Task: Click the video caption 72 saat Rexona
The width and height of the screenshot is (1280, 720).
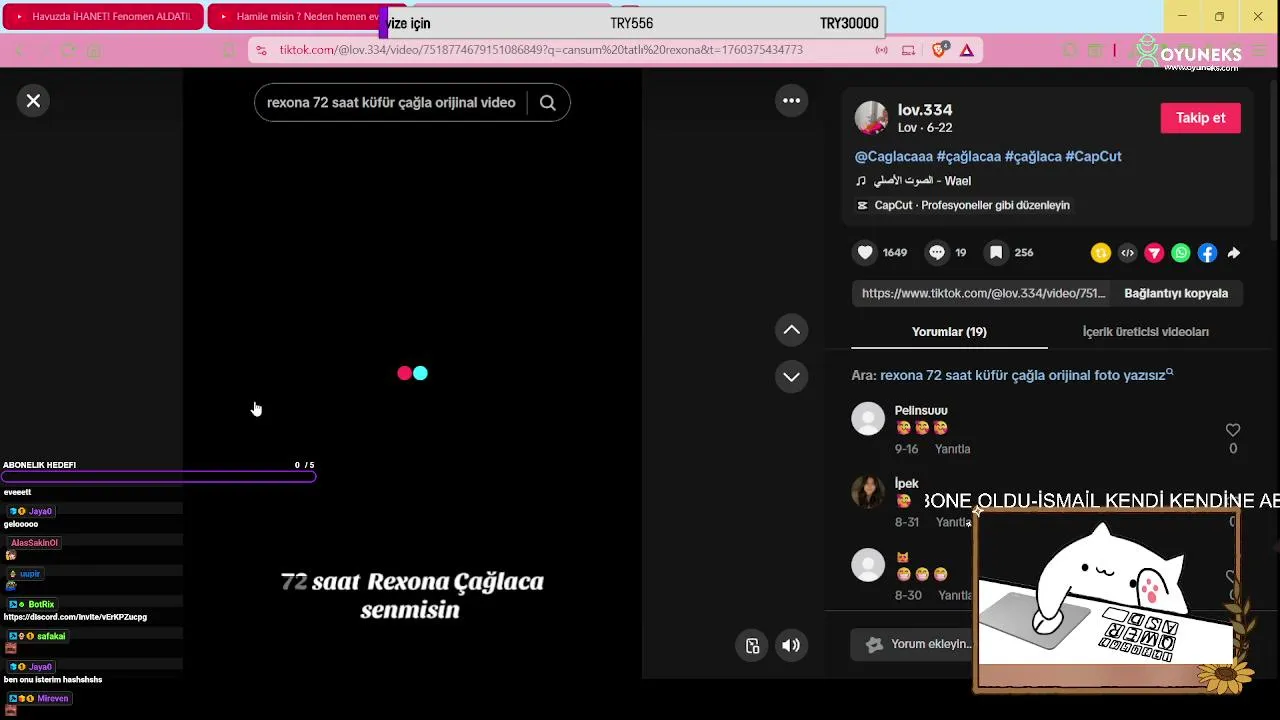Action: pos(411,595)
